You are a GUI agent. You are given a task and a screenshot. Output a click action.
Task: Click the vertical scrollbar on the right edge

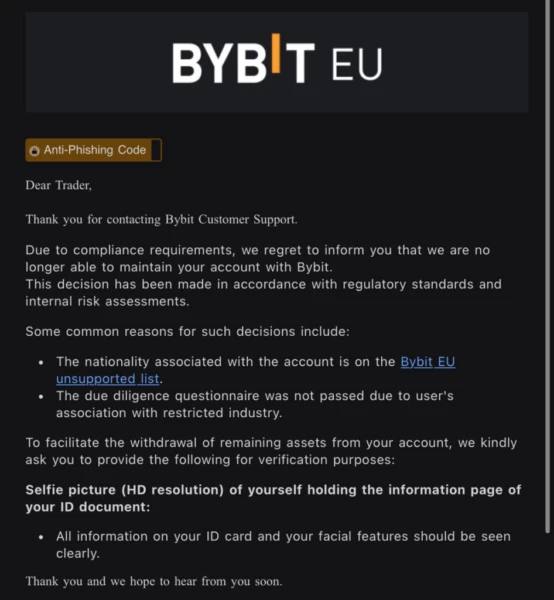(547, 266)
